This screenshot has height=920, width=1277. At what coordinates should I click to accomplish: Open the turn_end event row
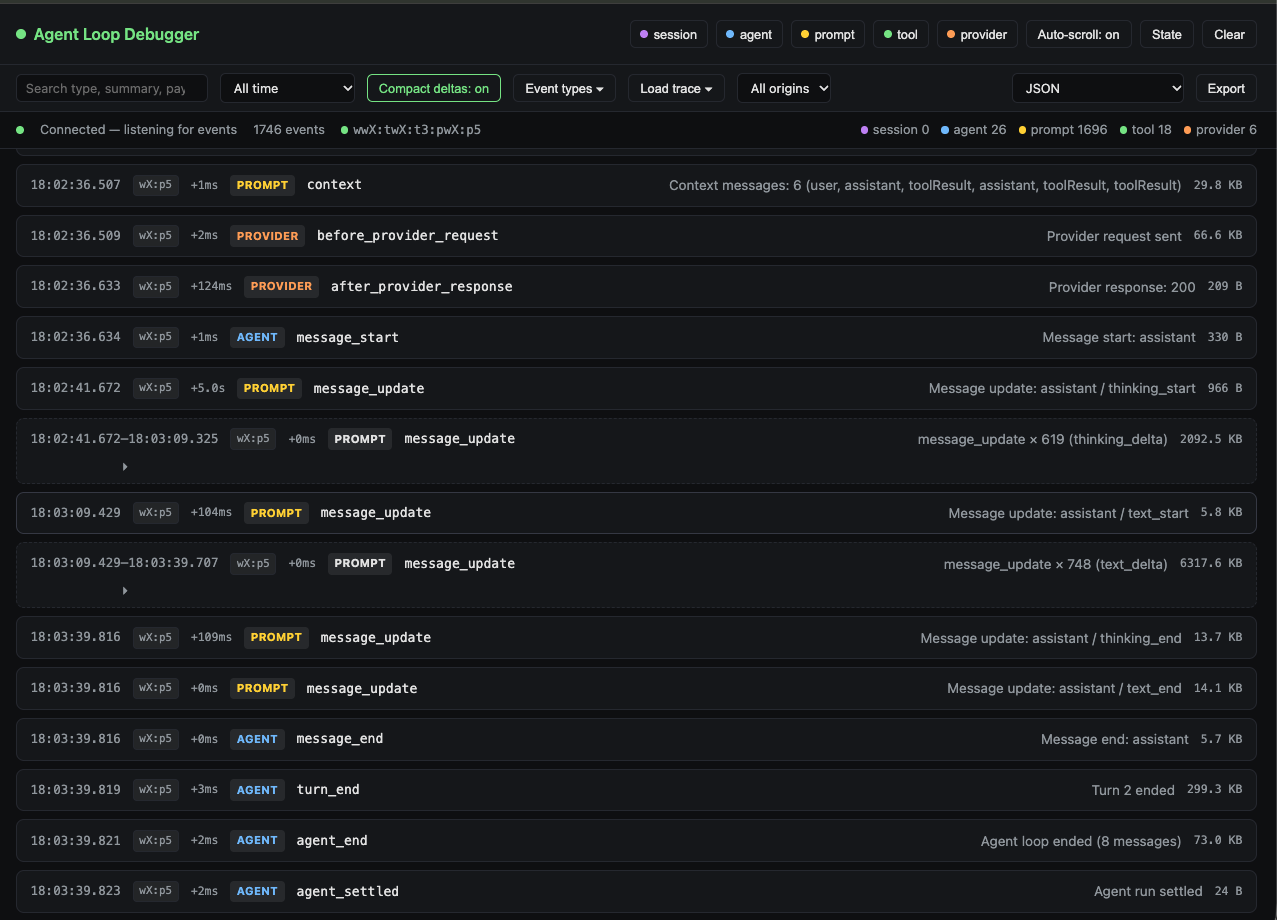[636, 790]
